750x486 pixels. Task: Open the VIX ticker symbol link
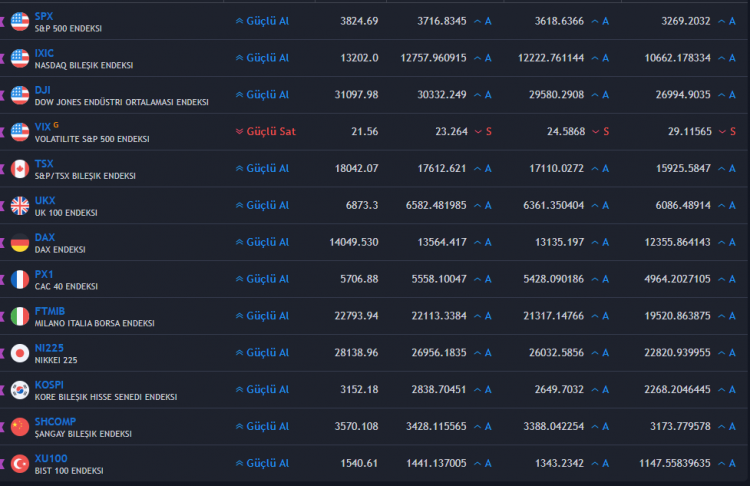(x=43, y=127)
